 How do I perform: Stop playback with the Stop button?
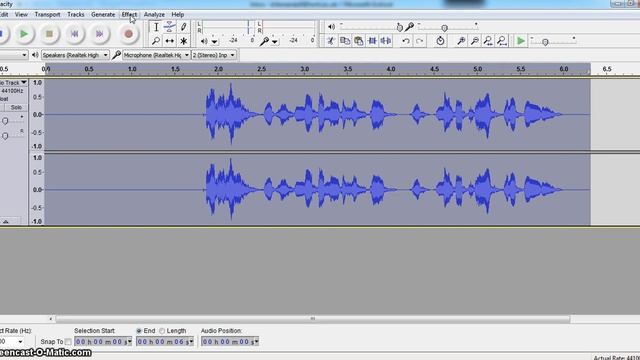[x=49, y=34]
